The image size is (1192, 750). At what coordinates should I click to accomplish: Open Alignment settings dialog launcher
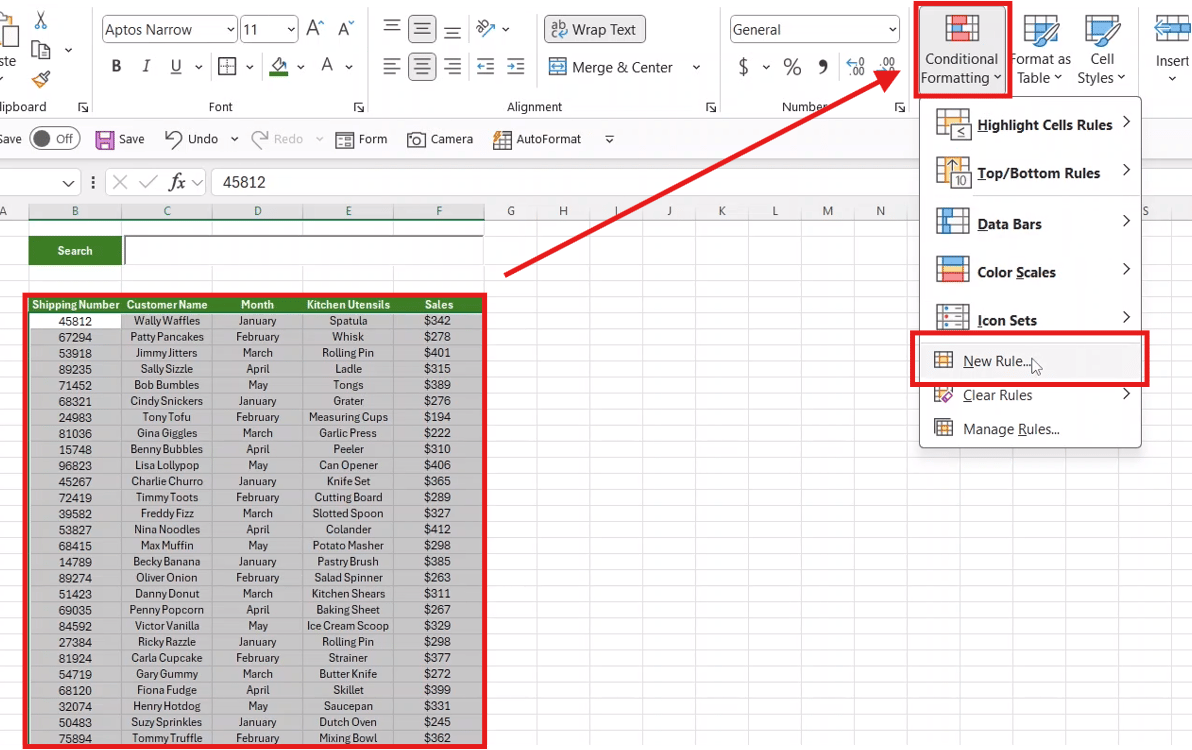[711, 107]
